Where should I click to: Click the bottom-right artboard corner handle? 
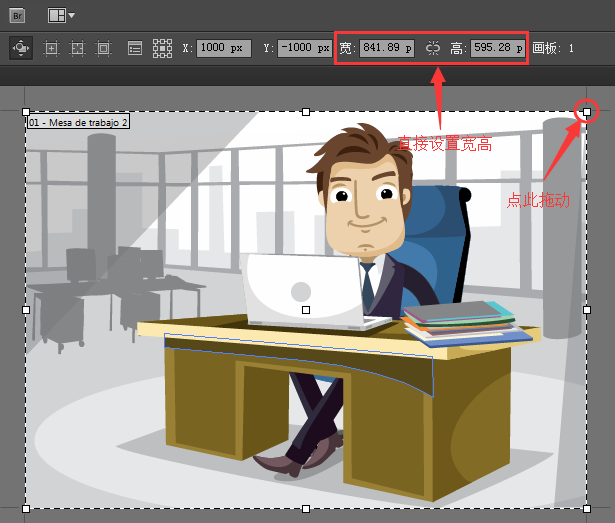point(587,509)
